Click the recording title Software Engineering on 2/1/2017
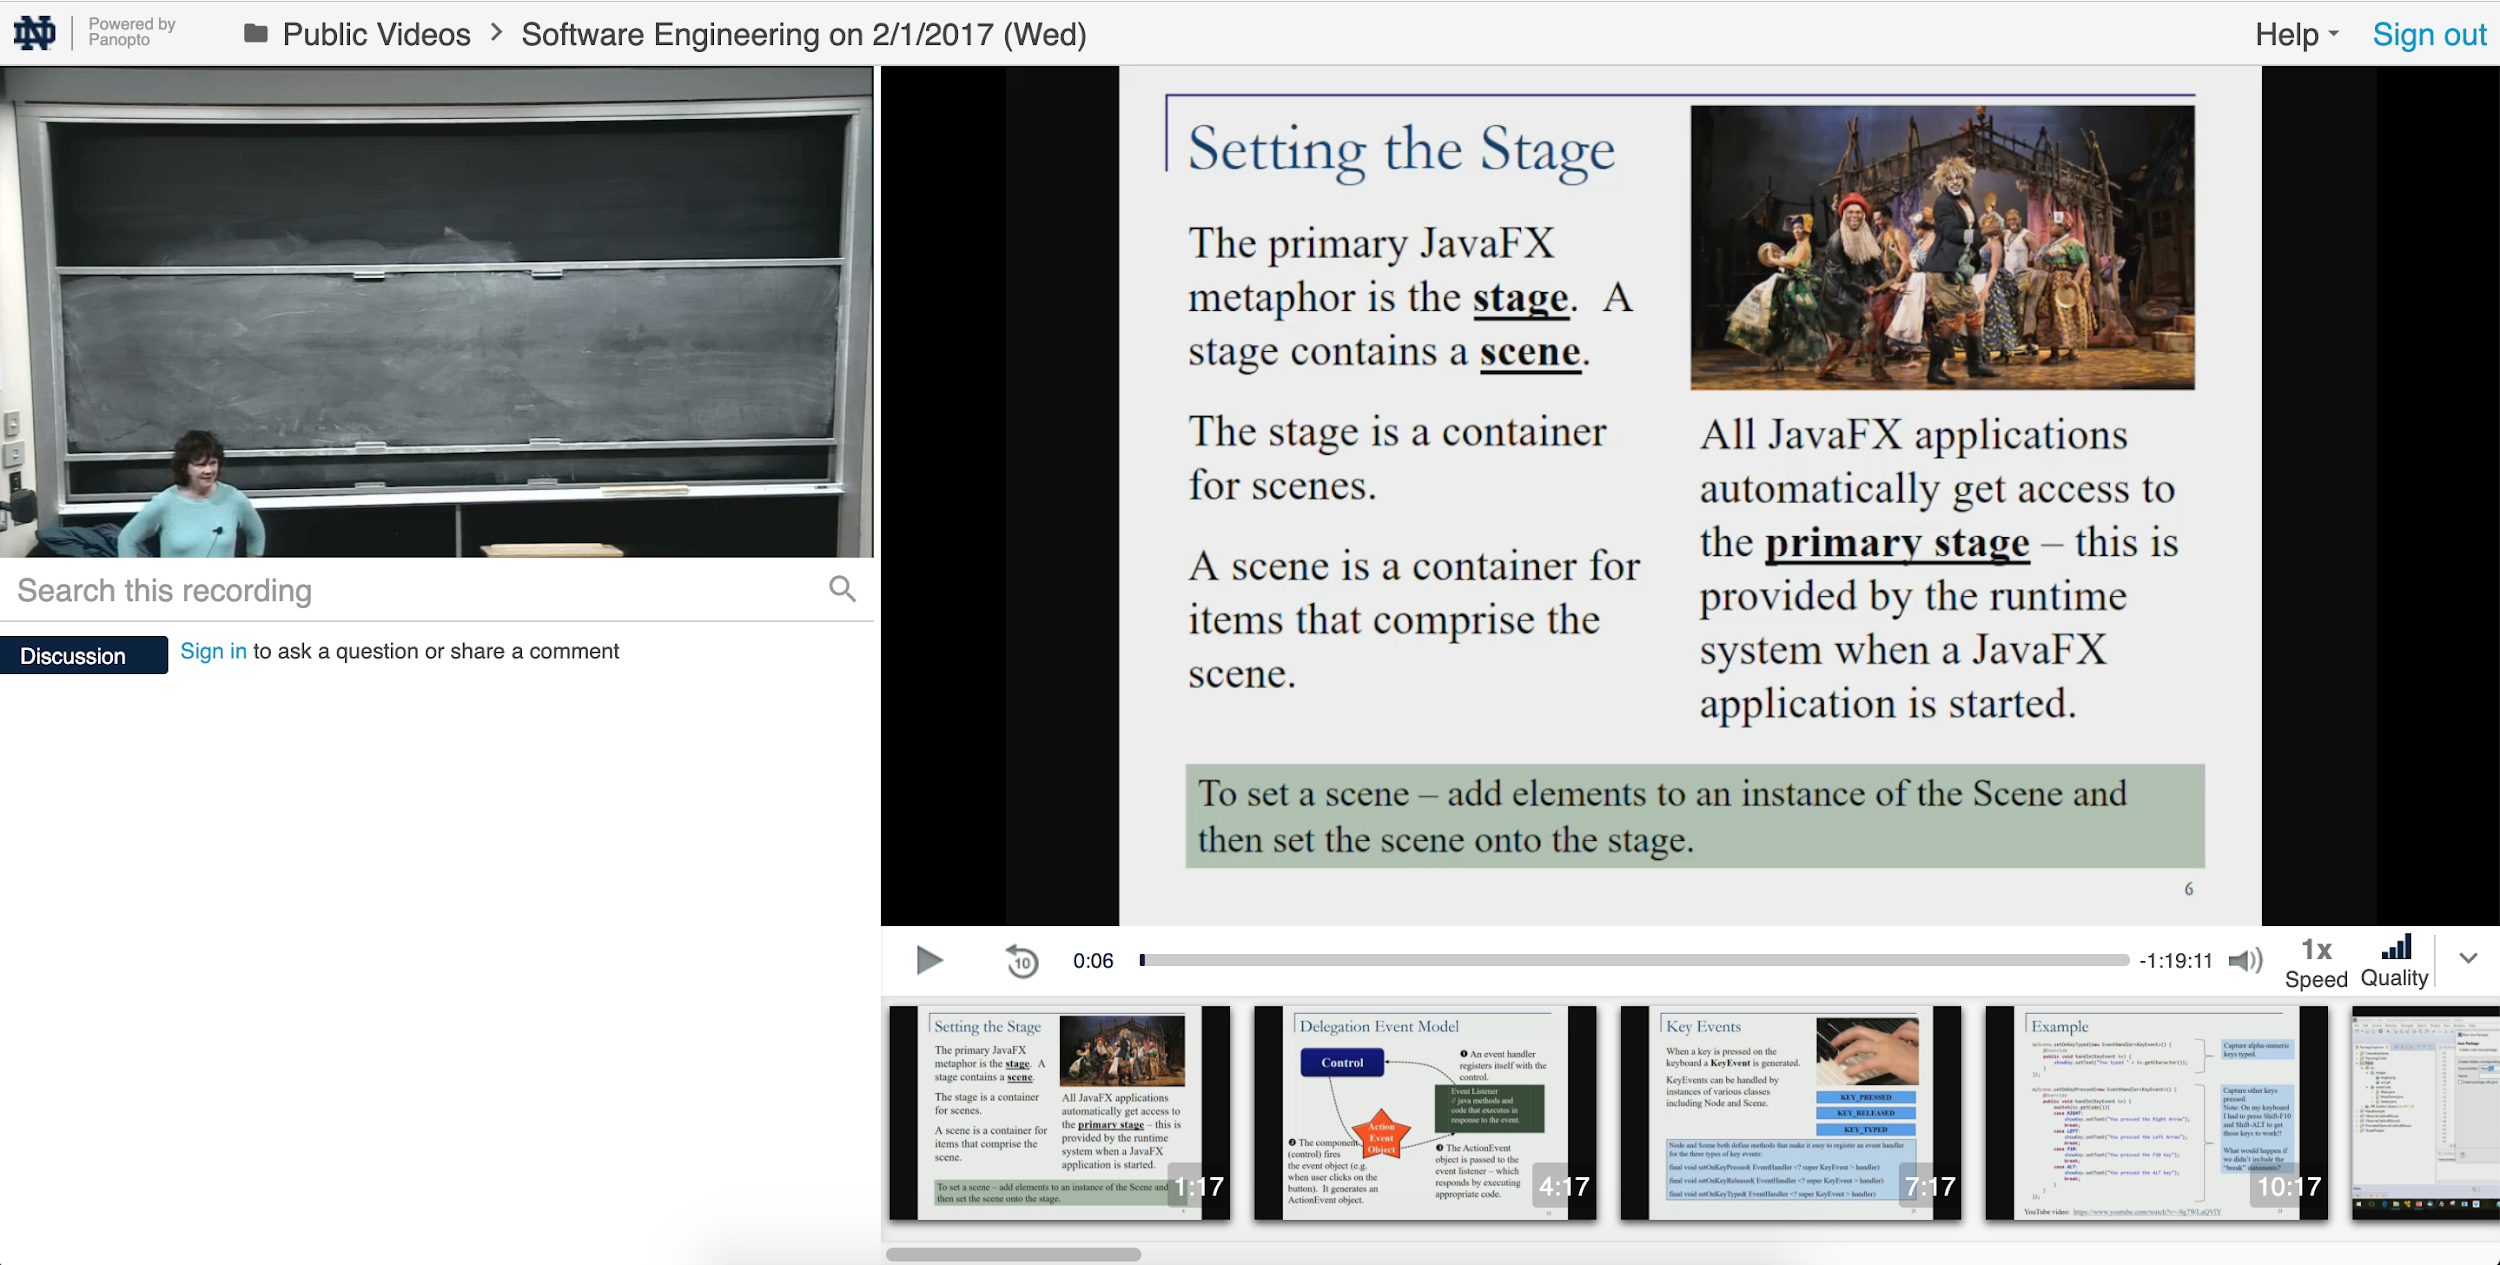The height and width of the screenshot is (1265, 2500). coord(804,34)
